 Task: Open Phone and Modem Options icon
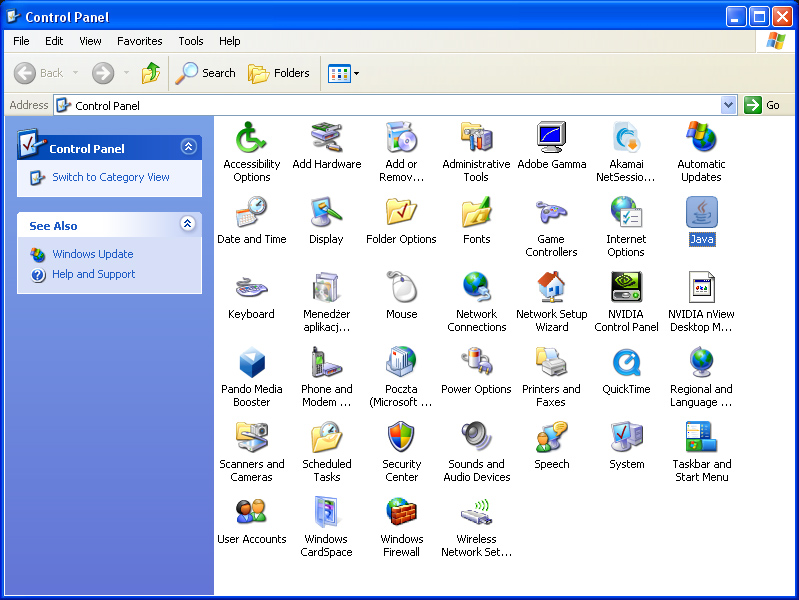326,362
